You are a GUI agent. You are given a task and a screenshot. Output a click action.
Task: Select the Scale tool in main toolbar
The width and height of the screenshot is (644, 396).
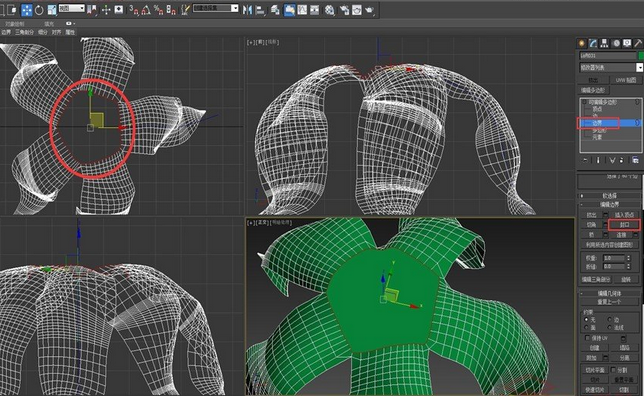click(x=52, y=10)
